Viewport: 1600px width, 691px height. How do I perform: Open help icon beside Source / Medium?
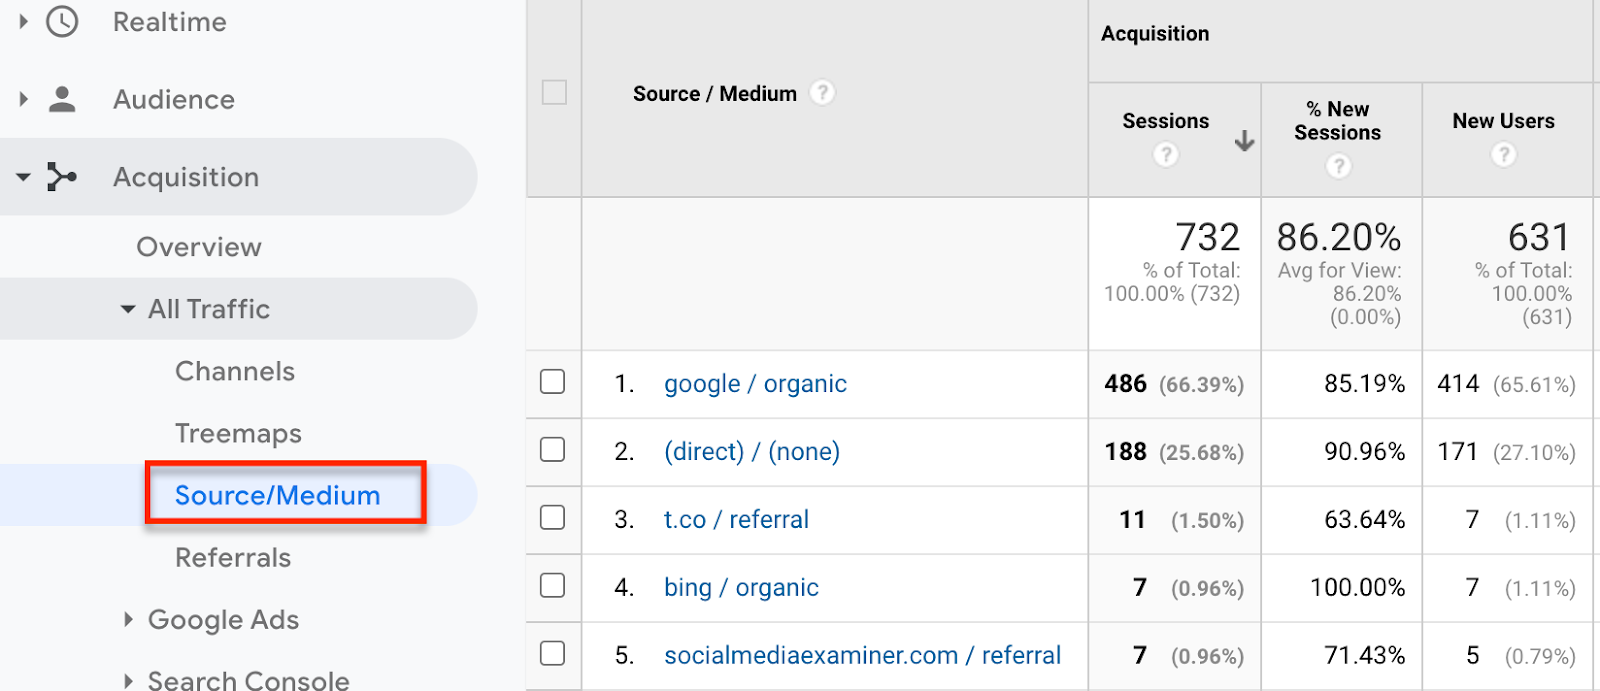(x=822, y=93)
